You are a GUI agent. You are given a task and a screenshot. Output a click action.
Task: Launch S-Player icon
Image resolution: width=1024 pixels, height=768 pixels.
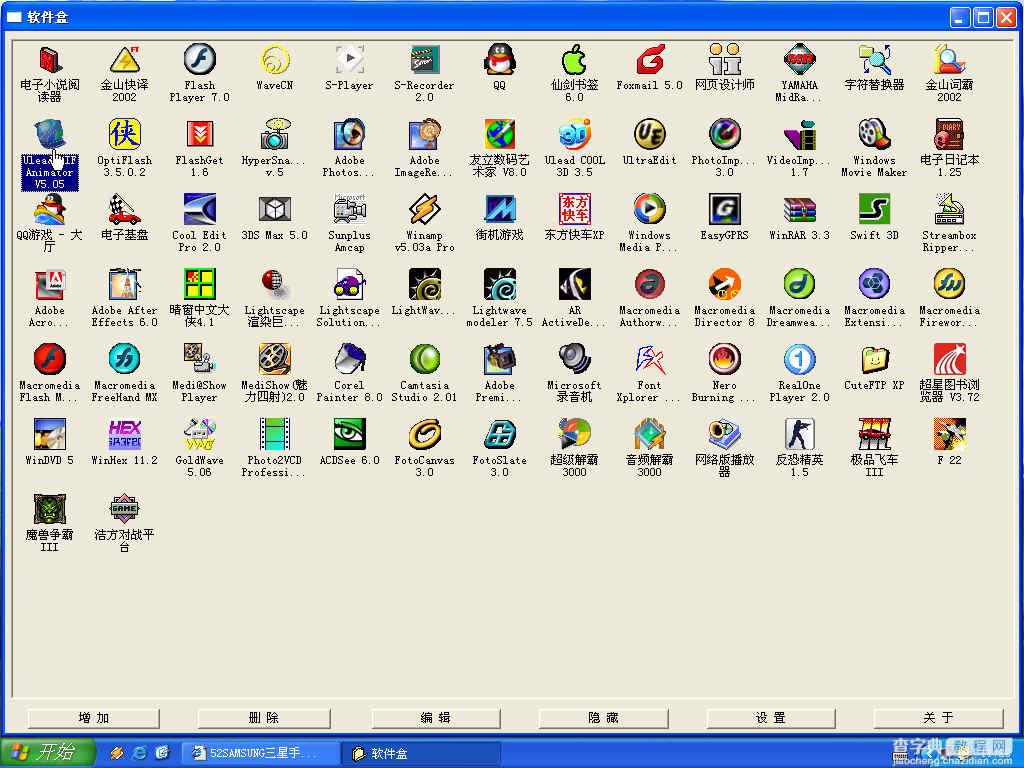coord(349,60)
